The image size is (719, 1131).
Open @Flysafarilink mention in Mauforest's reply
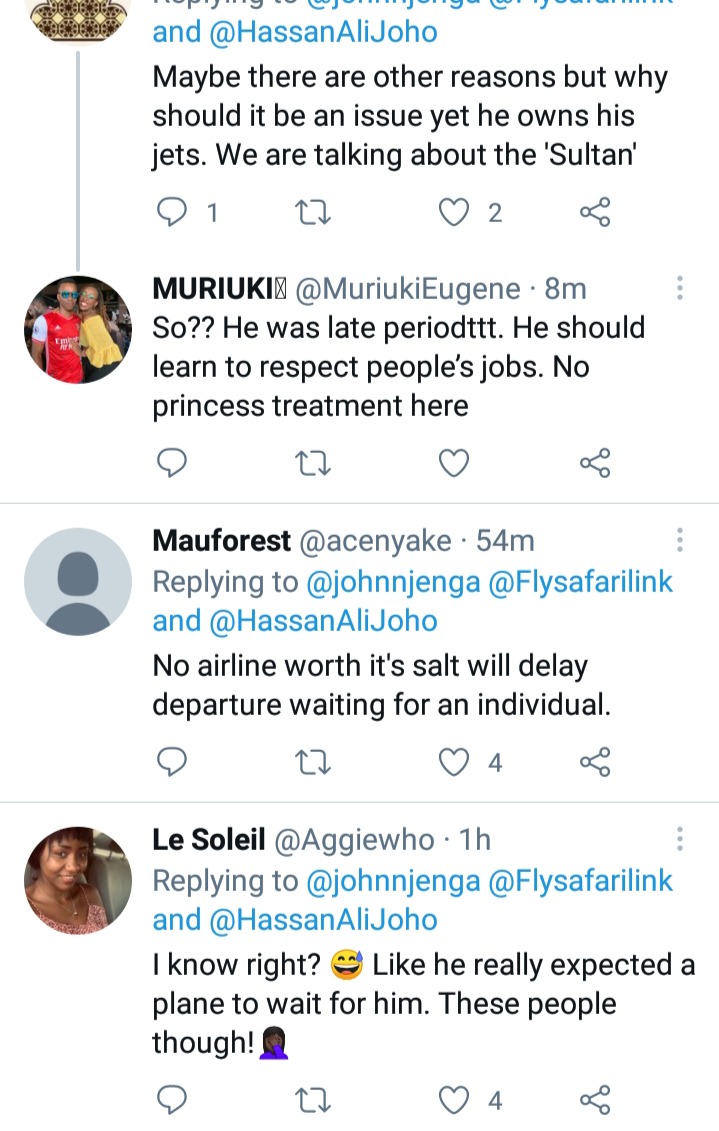click(x=580, y=581)
